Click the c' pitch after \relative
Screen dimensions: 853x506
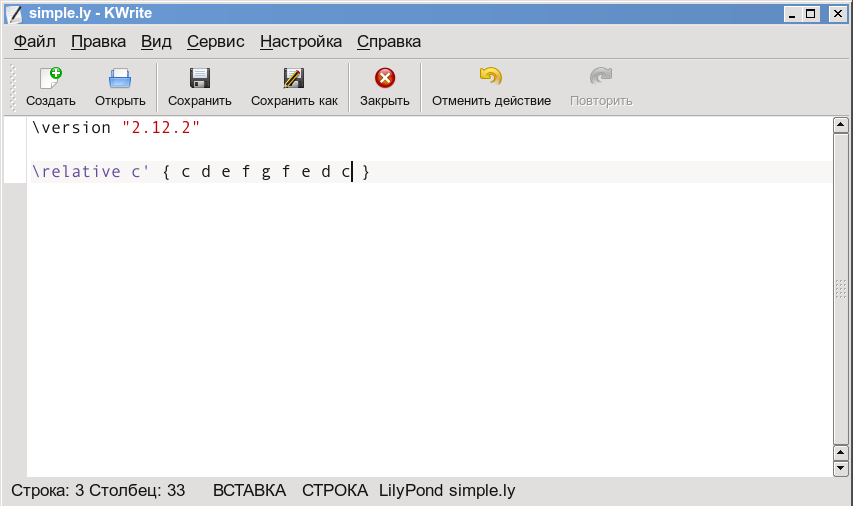click(140, 171)
